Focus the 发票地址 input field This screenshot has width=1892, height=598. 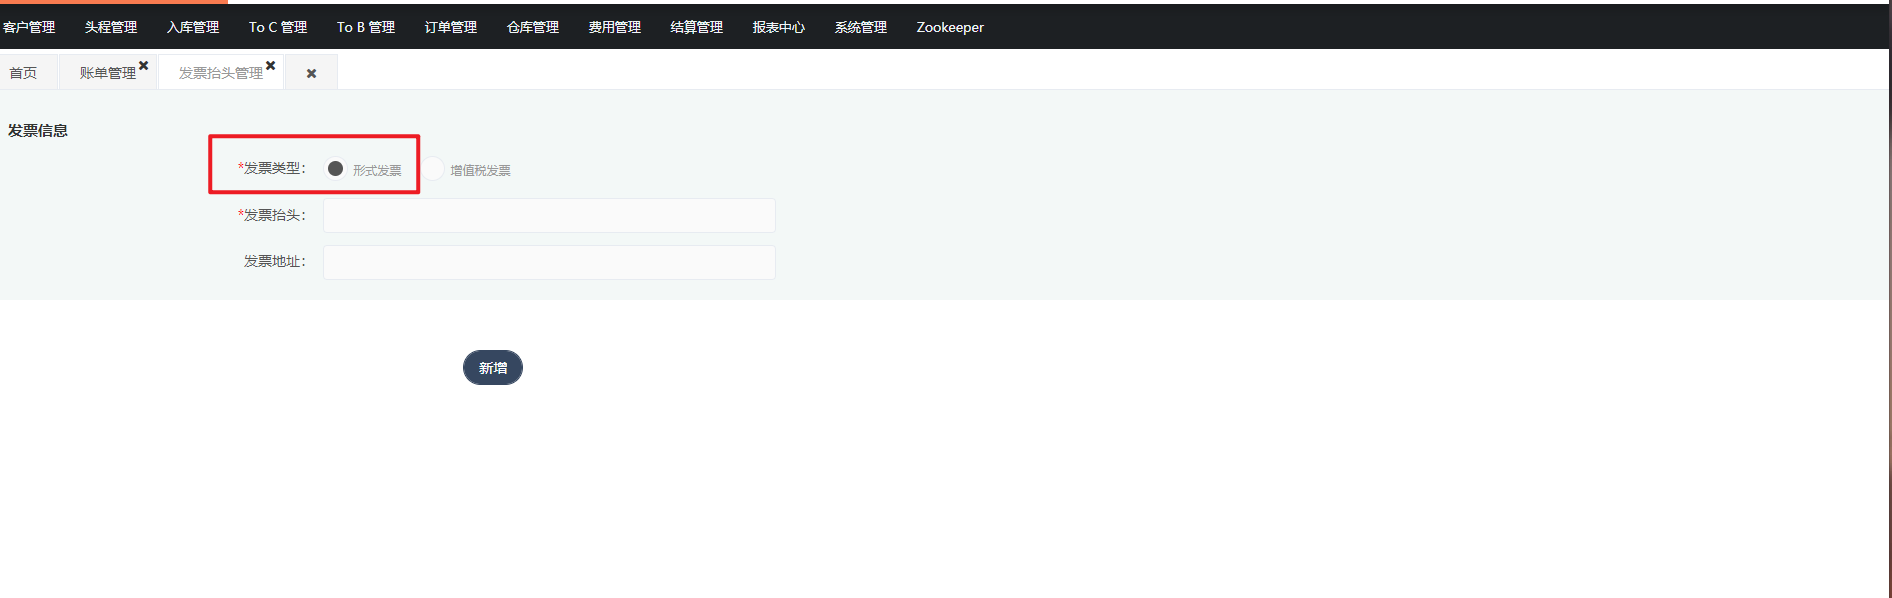tap(549, 262)
